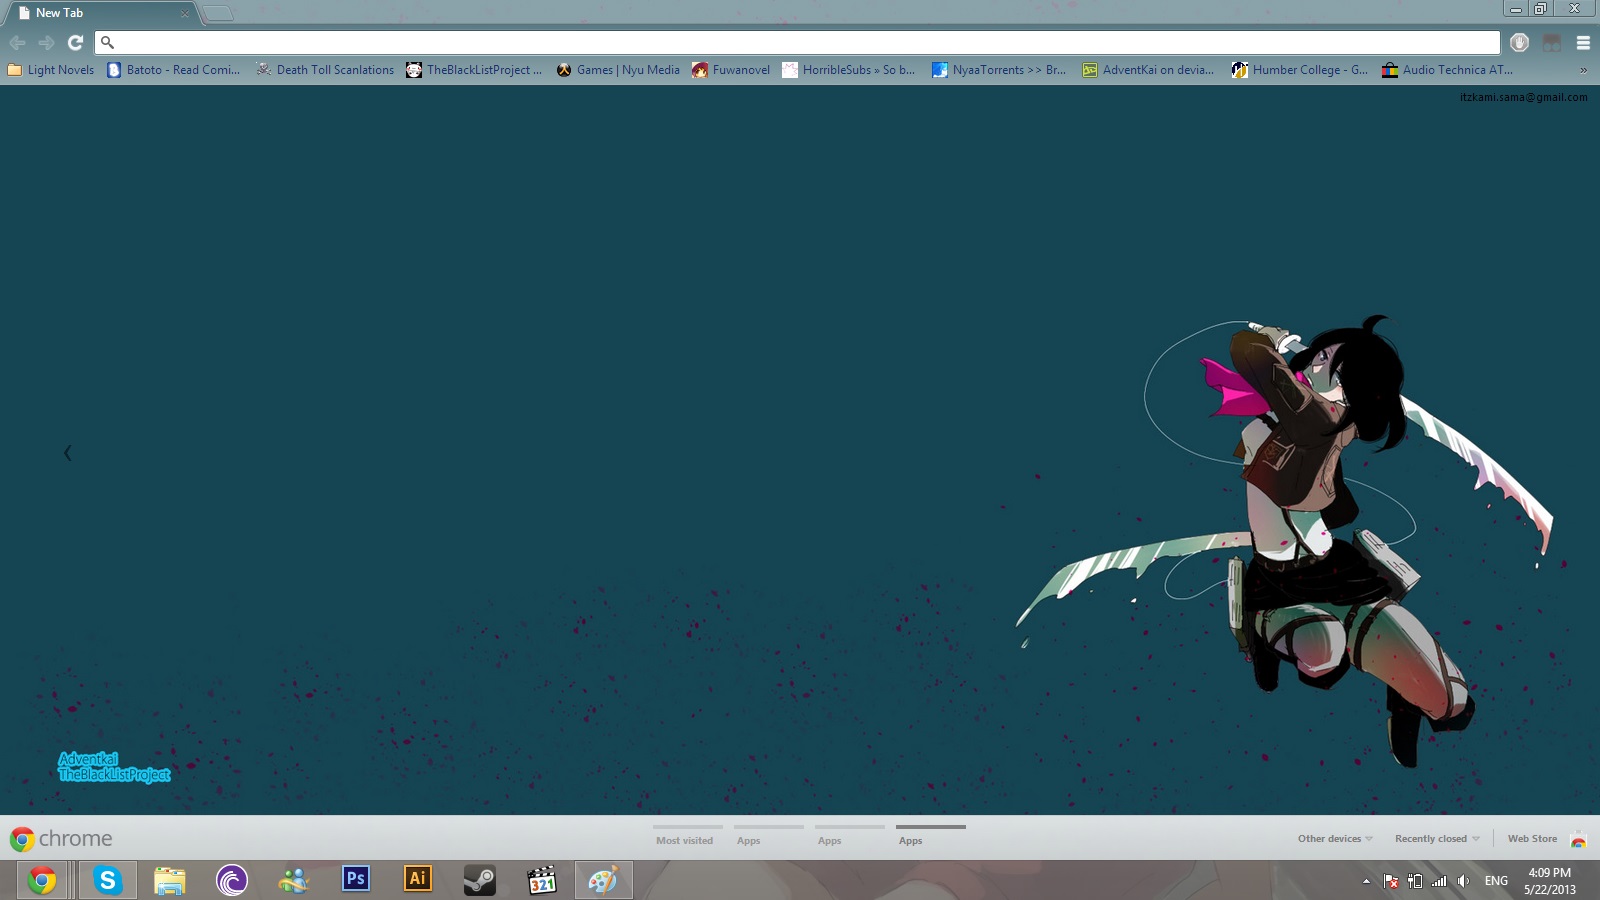Open the Audio Technica AT... bookmark
1600x900 pixels.
click(x=1447, y=70)
